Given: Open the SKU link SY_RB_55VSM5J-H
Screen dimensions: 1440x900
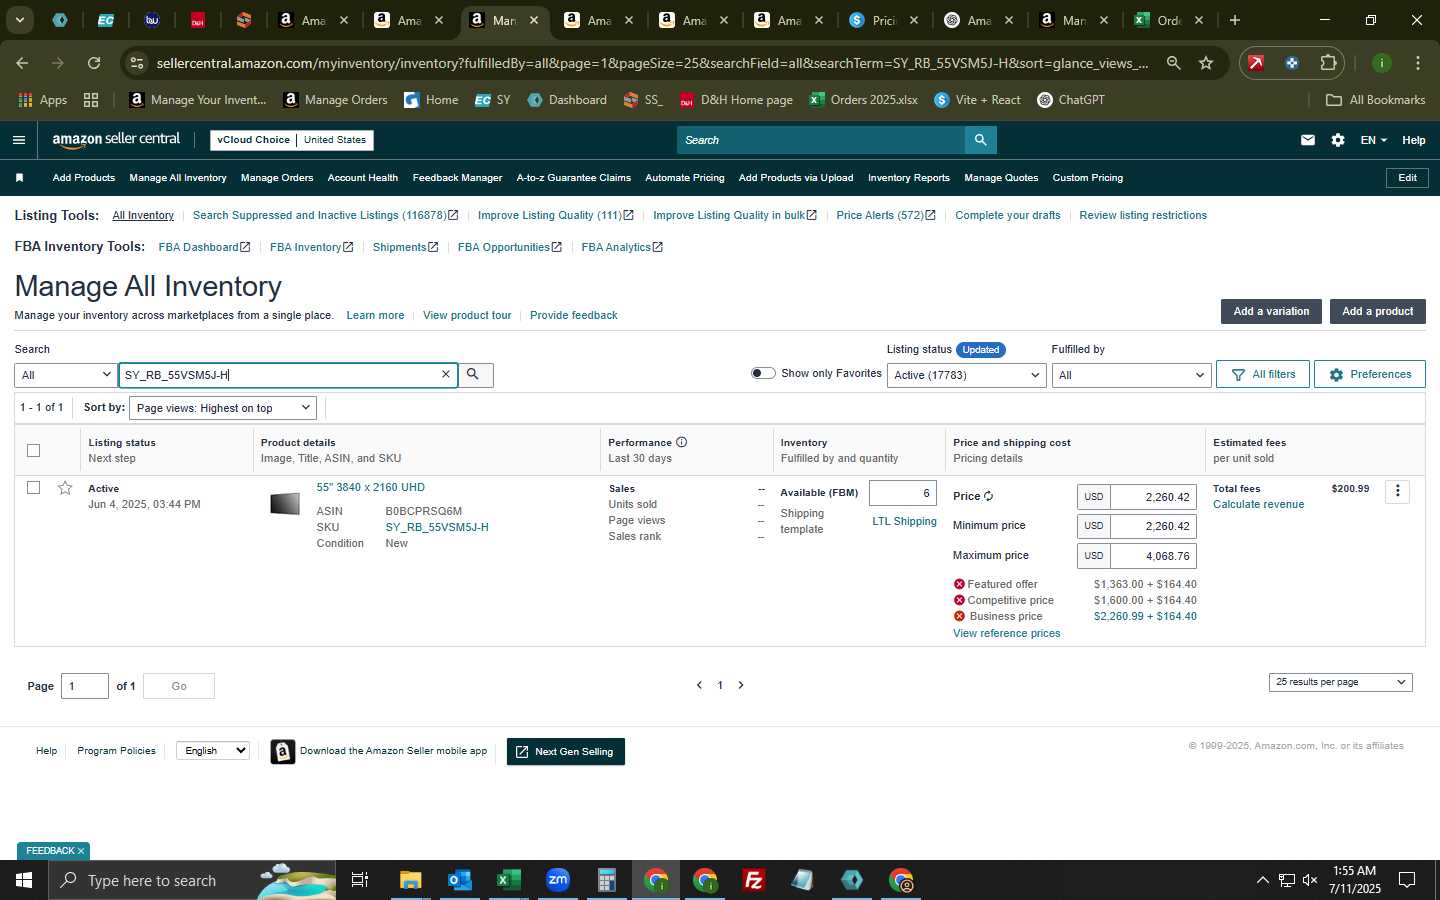Looking at the screenshot, I should coord(437,527).
